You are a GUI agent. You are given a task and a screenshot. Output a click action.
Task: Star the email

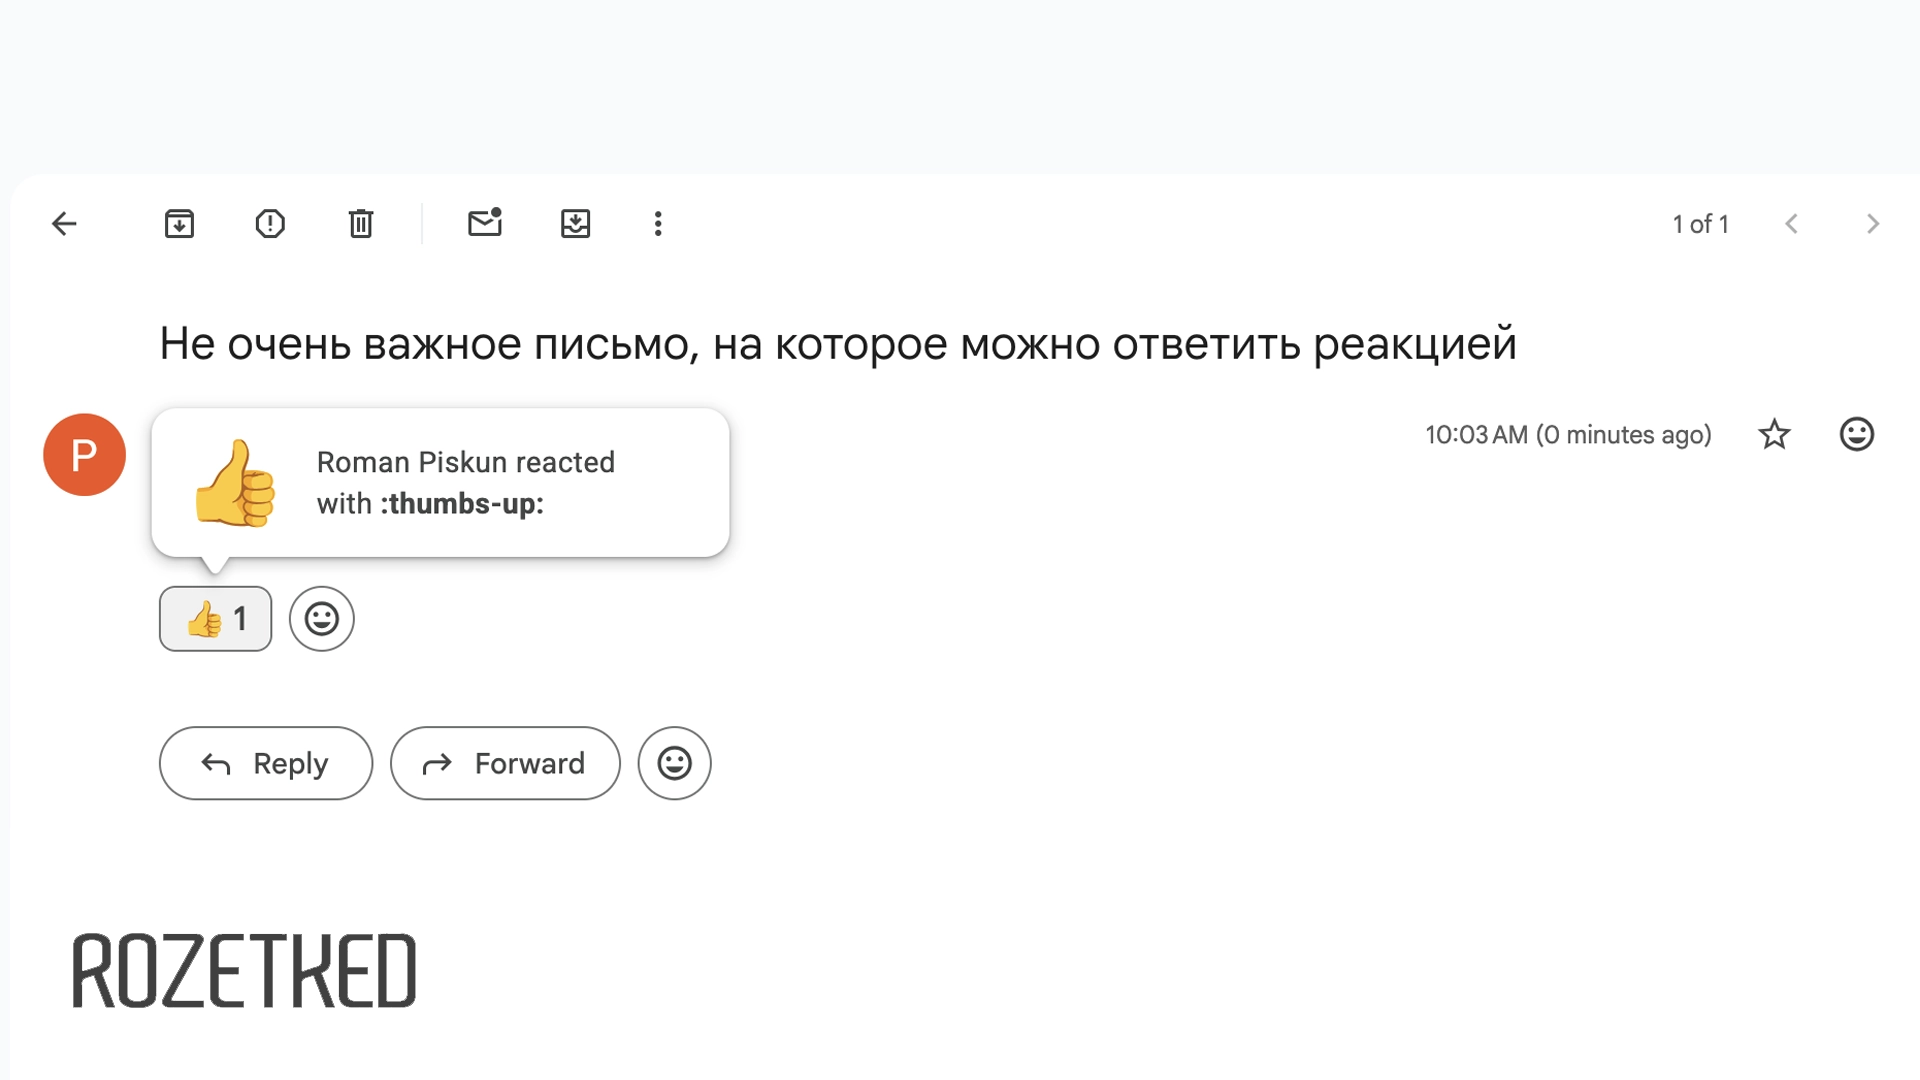[1773, 434]
